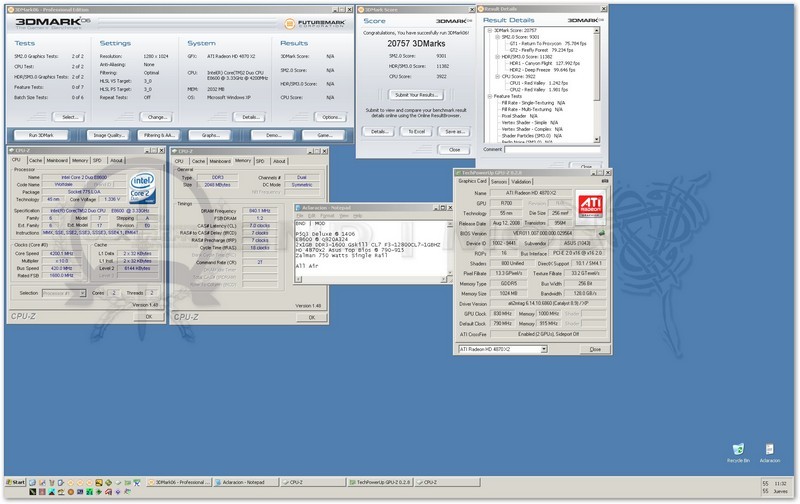
Task: Click the DRAM Frequency 840.1 MHz value
Action: click(260, 211)
